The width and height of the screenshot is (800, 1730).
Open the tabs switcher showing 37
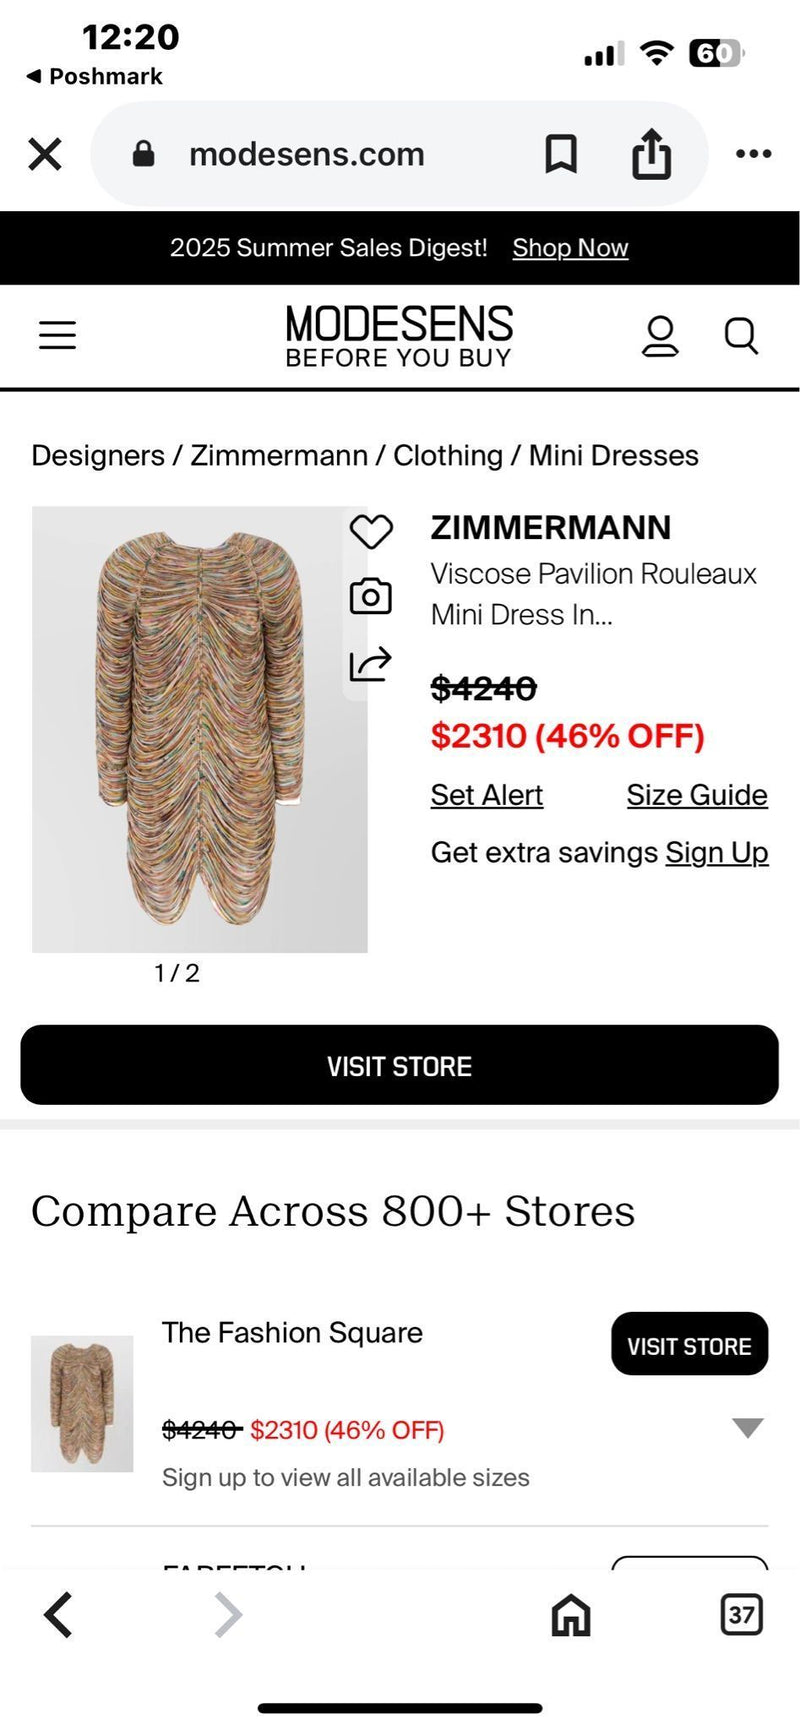click(x=741, y=1615)
